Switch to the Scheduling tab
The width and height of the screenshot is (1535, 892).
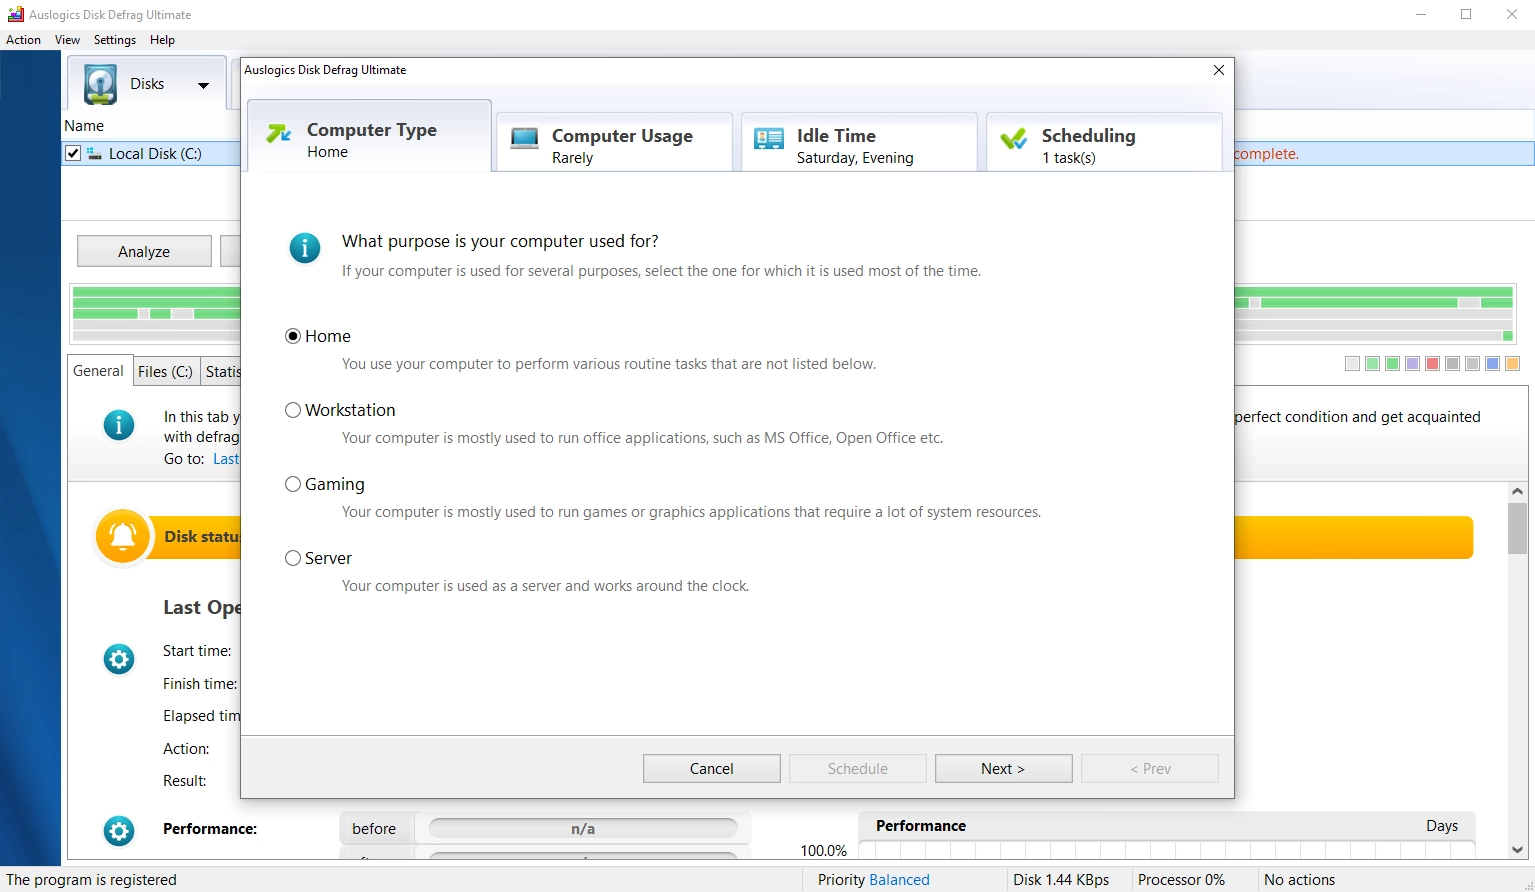coord(1104,142)
